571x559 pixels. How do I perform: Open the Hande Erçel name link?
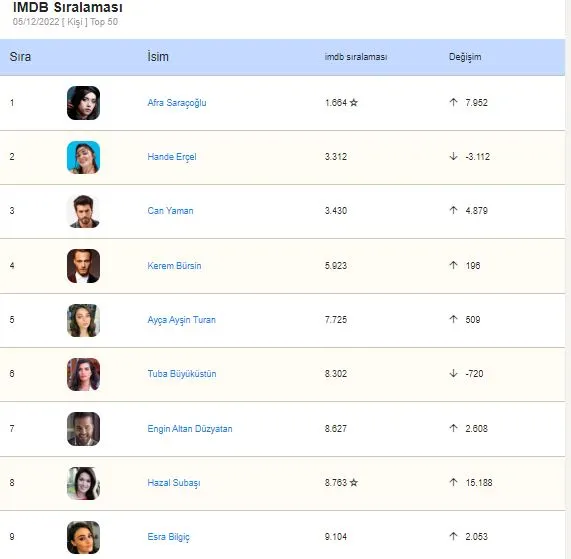click(x=172, y=157)
